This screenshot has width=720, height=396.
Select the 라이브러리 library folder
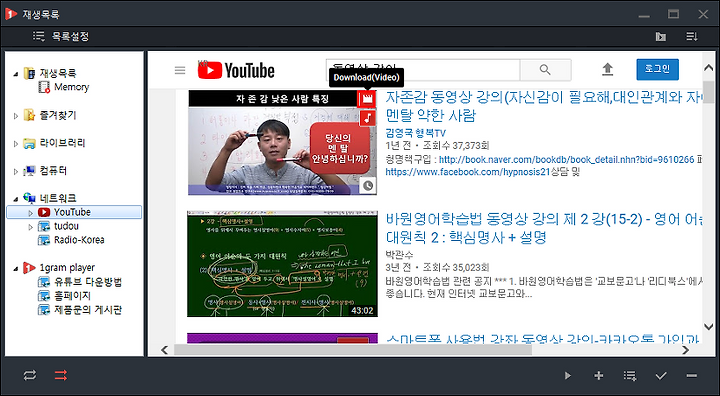pos(54,143)
